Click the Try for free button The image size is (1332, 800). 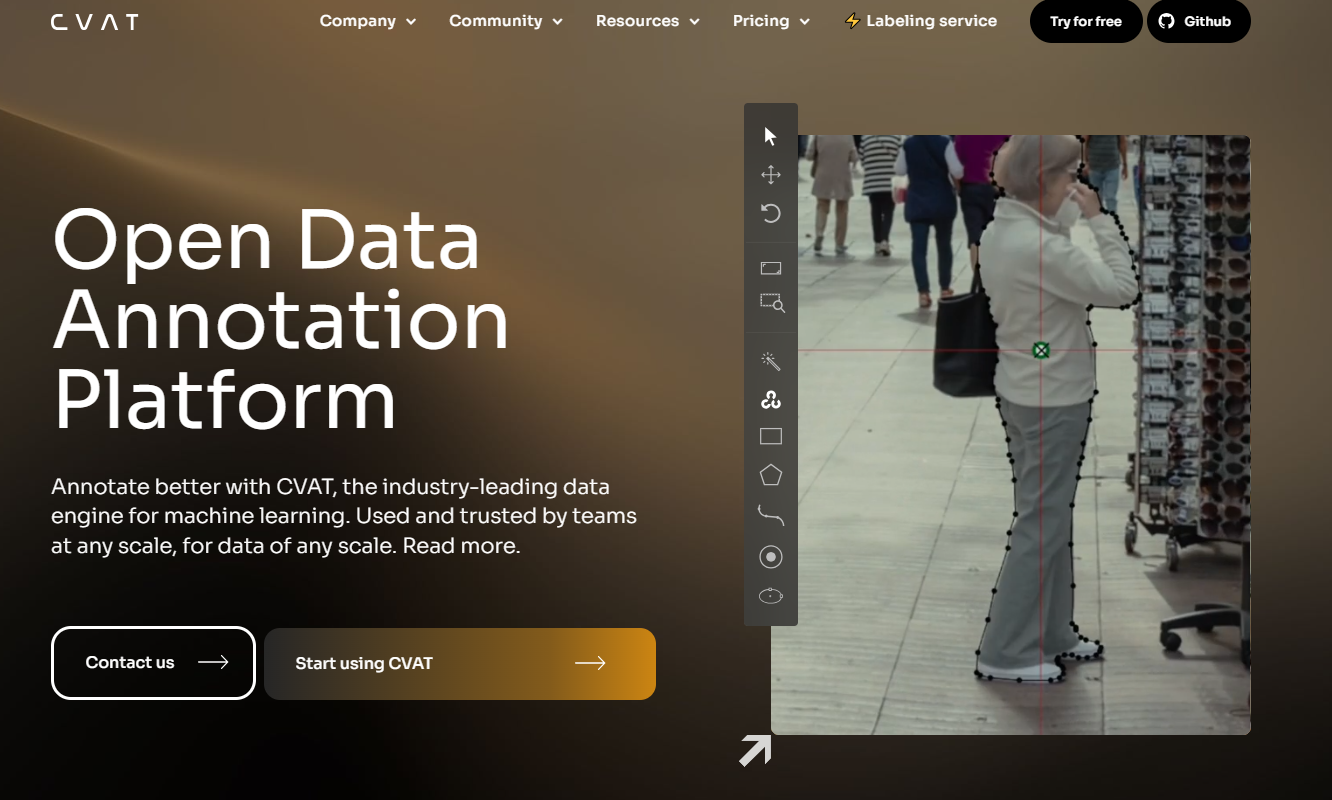pos(1086,21)
